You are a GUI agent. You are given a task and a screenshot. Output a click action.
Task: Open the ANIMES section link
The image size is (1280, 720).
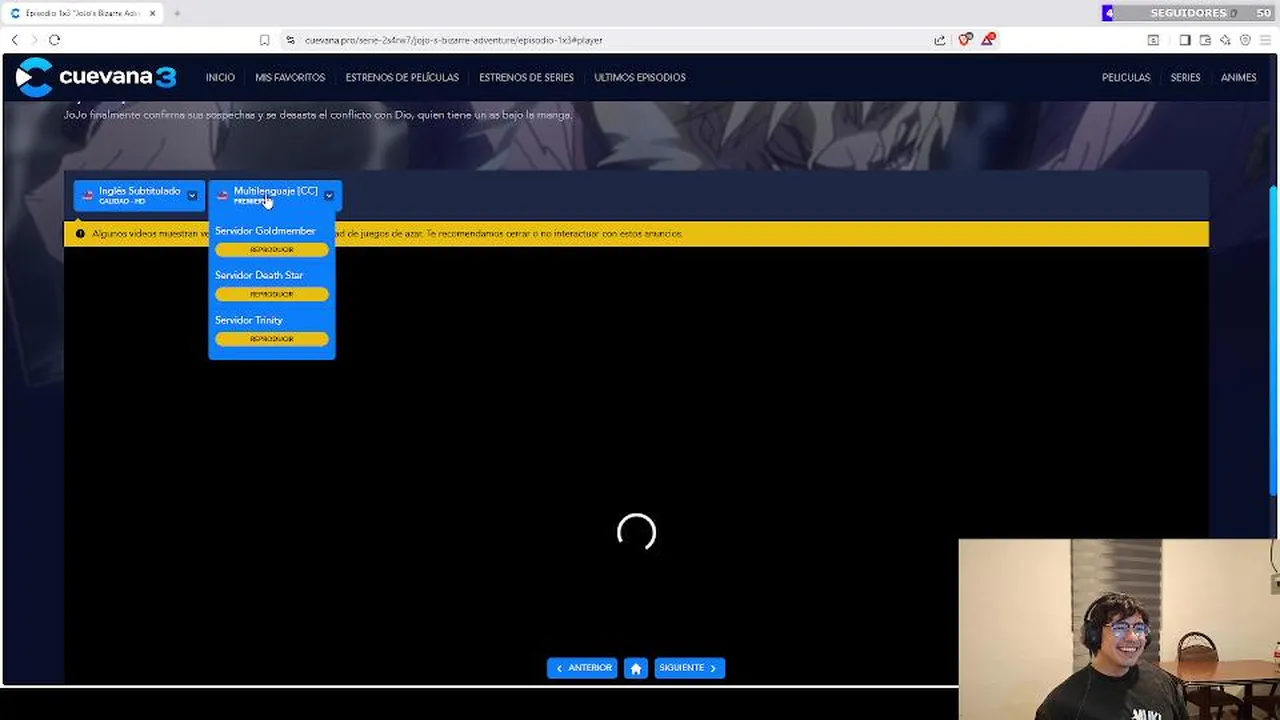pyautogui.click(x=1238, y=77)
